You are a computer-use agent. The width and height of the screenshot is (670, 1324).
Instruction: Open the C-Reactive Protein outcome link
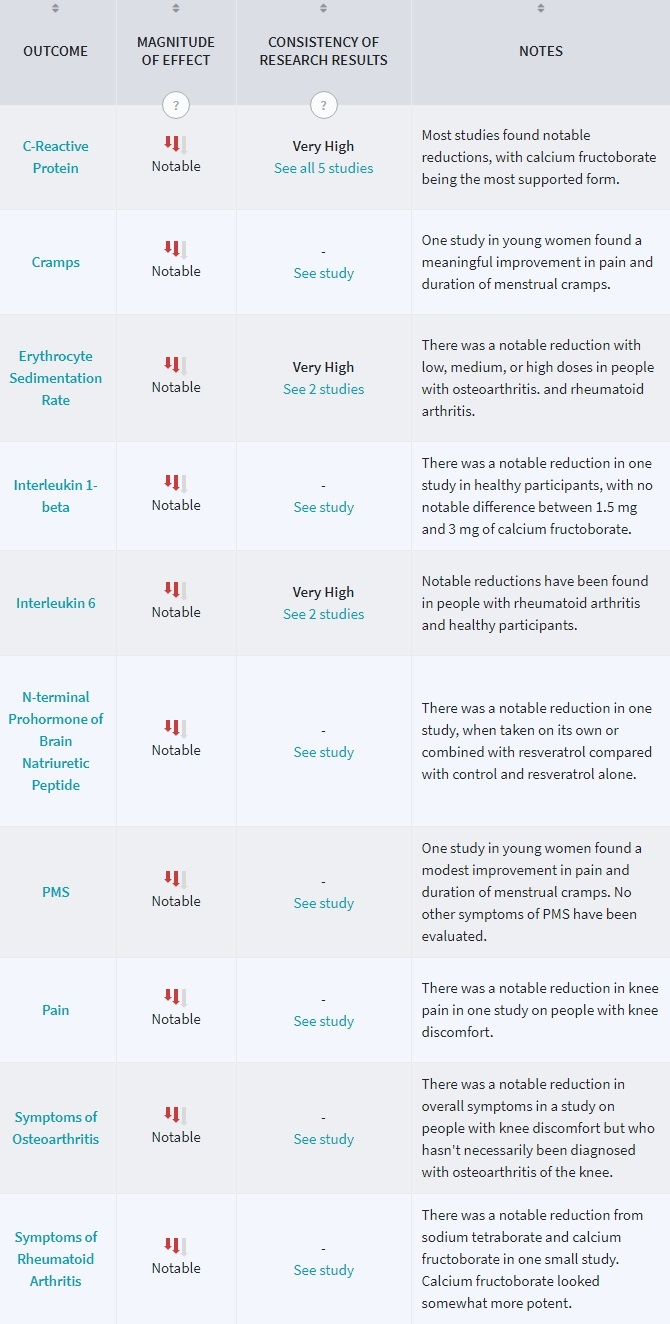tap(56, 157)
